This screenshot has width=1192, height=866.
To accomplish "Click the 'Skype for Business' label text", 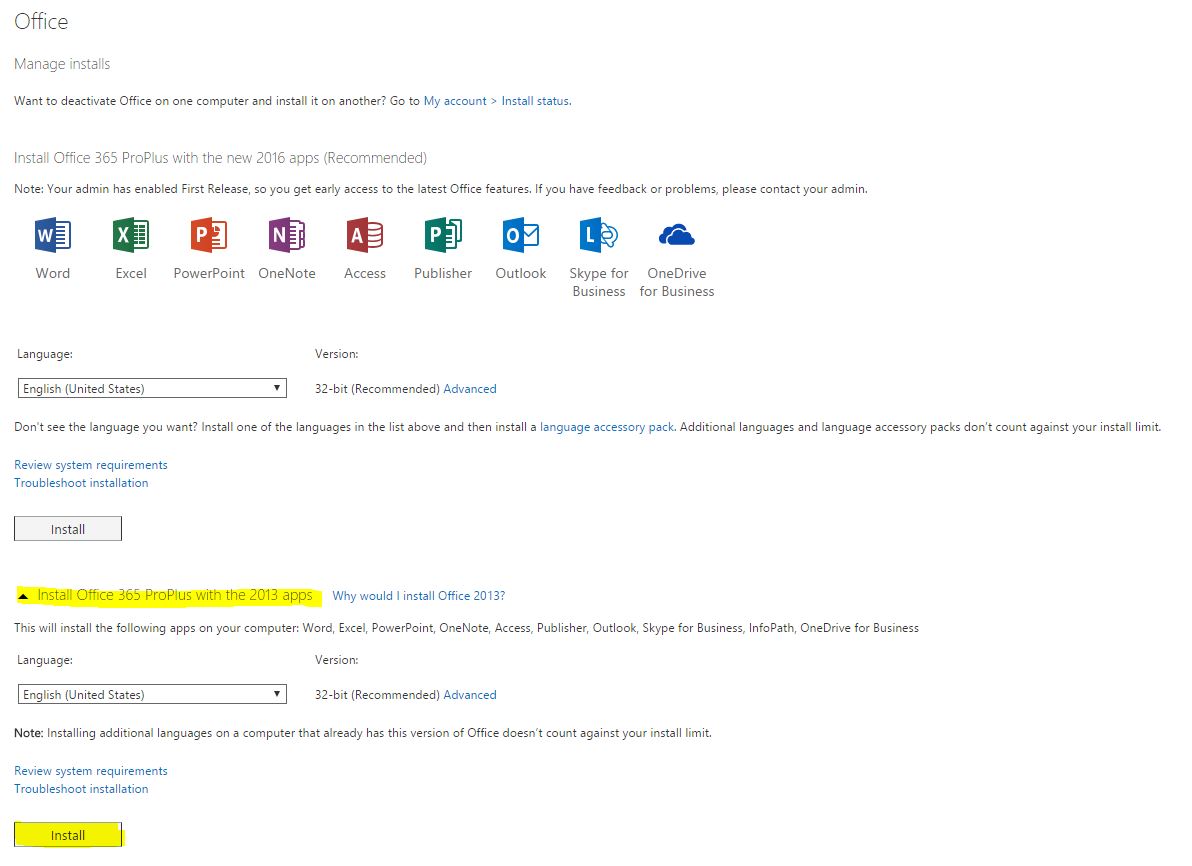I will pyautogui.click(x=599, y=282).
